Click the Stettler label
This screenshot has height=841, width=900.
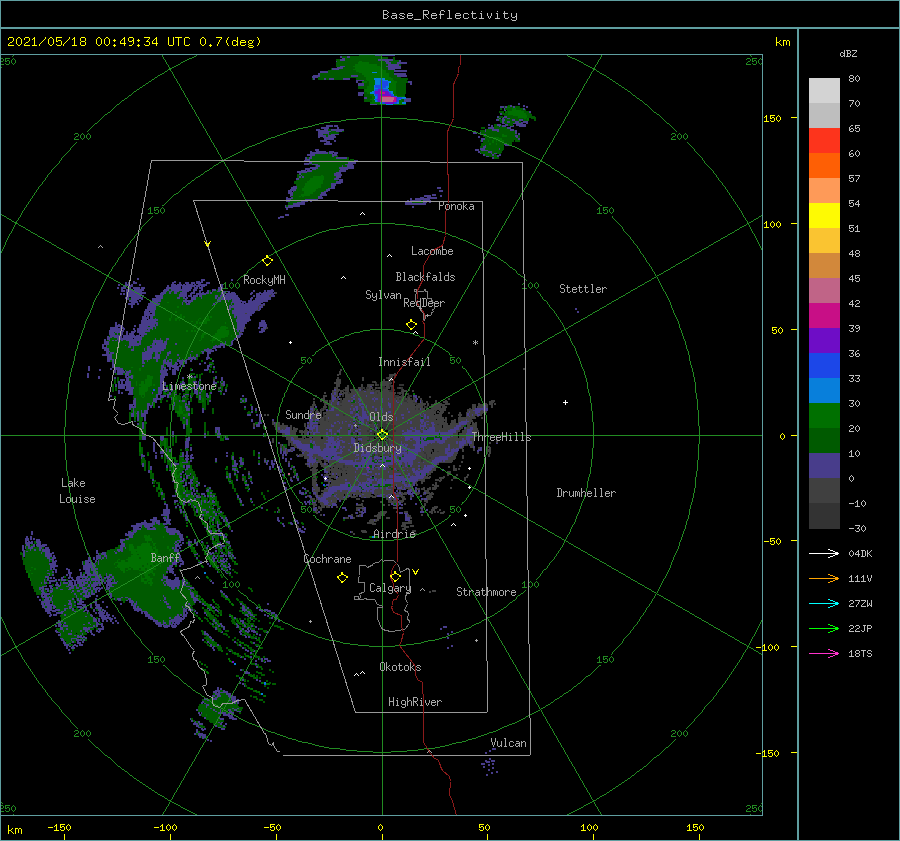pos(583,289)
